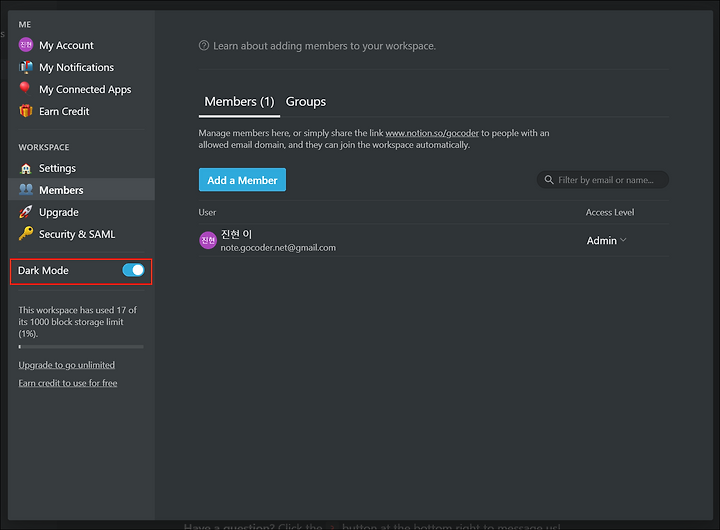720x530 pixels.
Task: Click the Security & SAML key icon
Action: click(x=26, y=233)
